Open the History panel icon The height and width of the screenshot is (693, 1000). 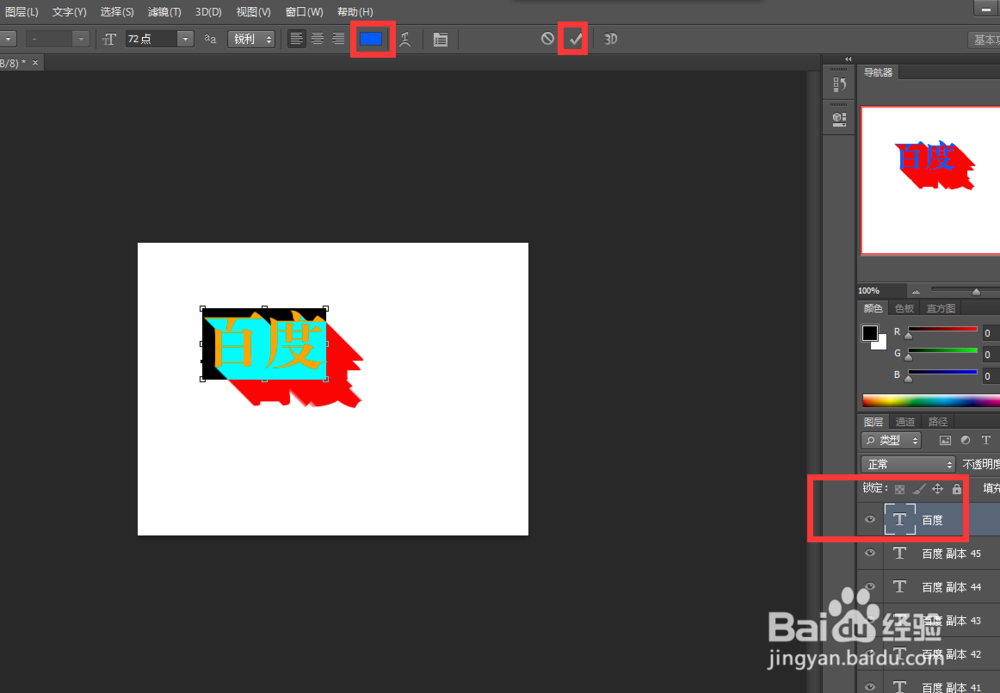pyautogui.click(x=839, y=84)
